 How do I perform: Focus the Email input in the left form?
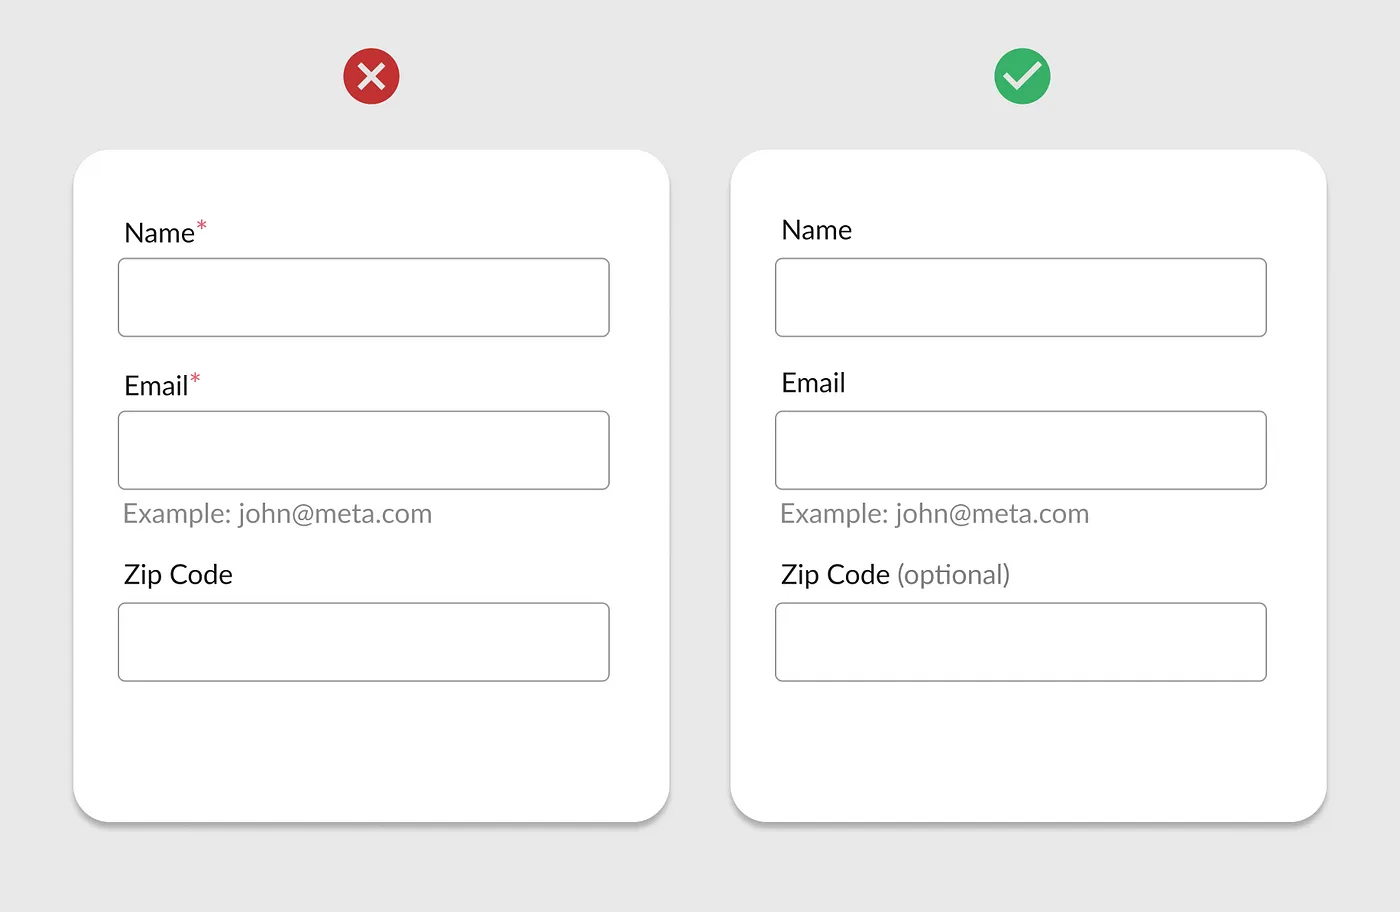click(364, 450)
